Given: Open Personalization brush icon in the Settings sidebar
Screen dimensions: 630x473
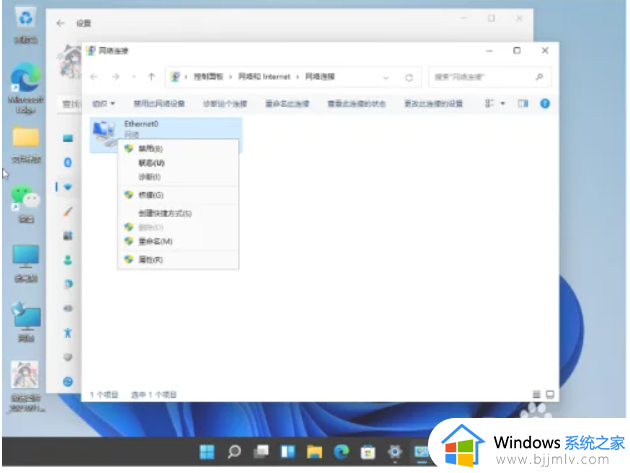Looking at the screenshot, I should pyautogui.click(x=68, y=211).
